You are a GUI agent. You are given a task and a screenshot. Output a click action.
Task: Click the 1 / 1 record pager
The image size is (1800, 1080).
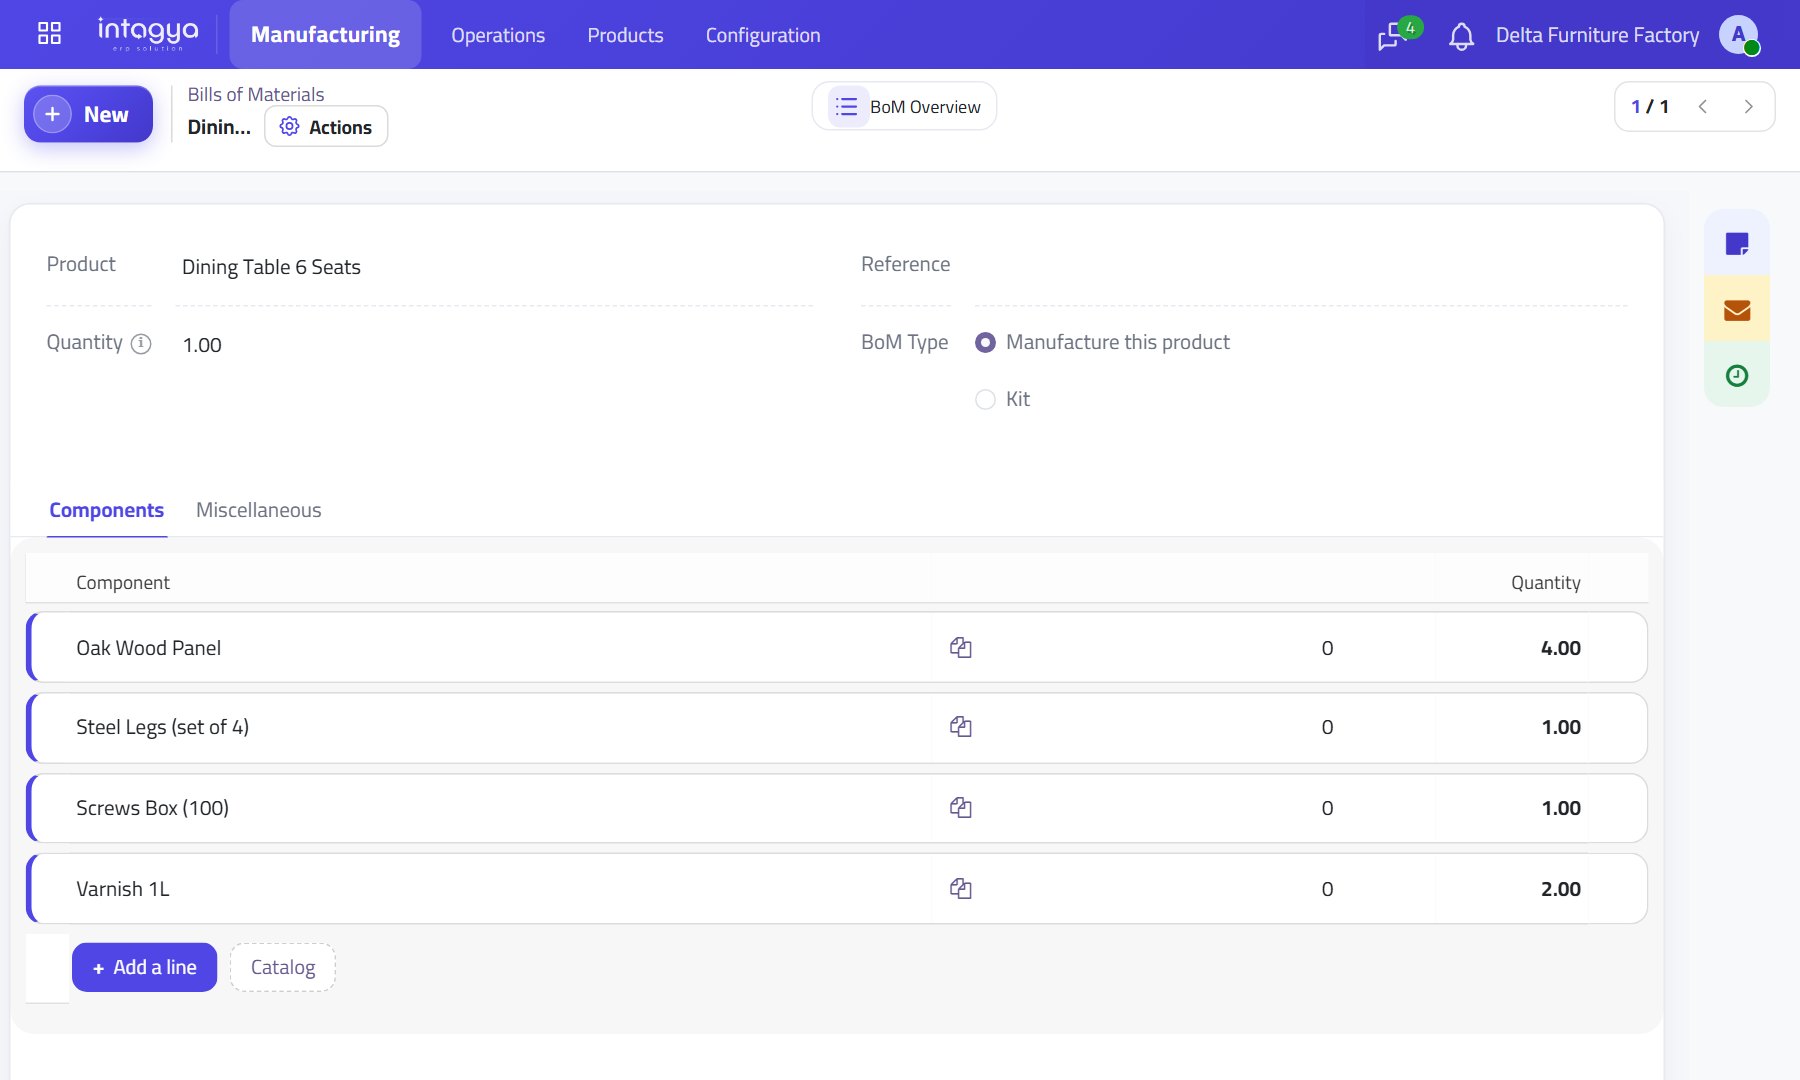(1650, 107)
